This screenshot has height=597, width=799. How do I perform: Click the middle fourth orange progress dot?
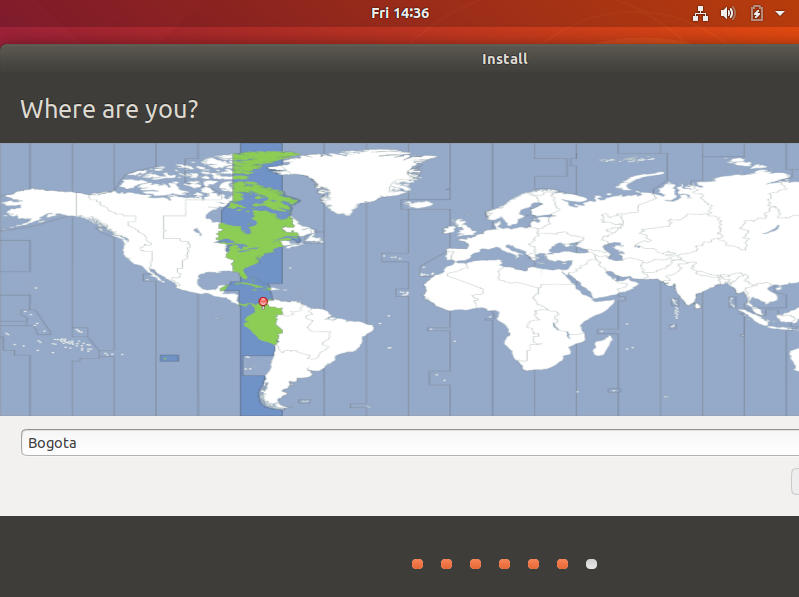pos(504,564)
